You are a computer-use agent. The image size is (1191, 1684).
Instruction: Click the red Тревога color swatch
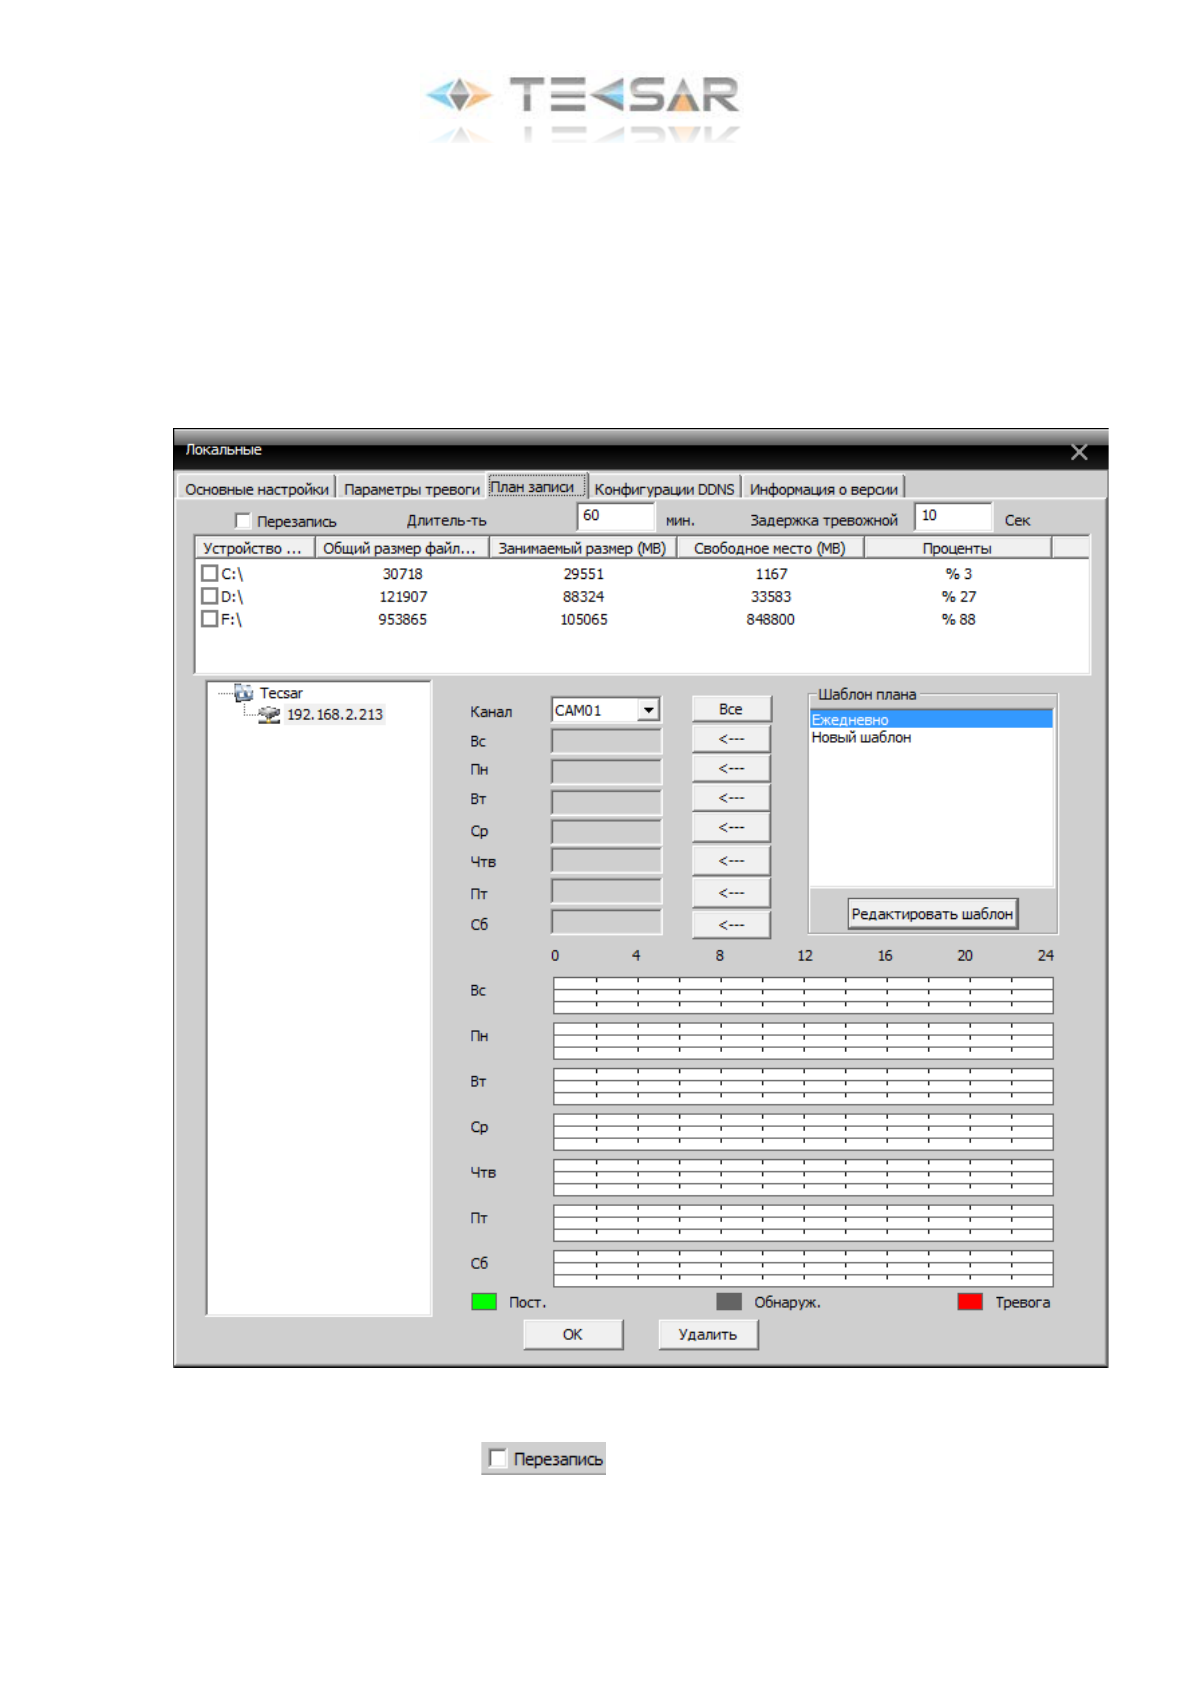point(969,1301)
